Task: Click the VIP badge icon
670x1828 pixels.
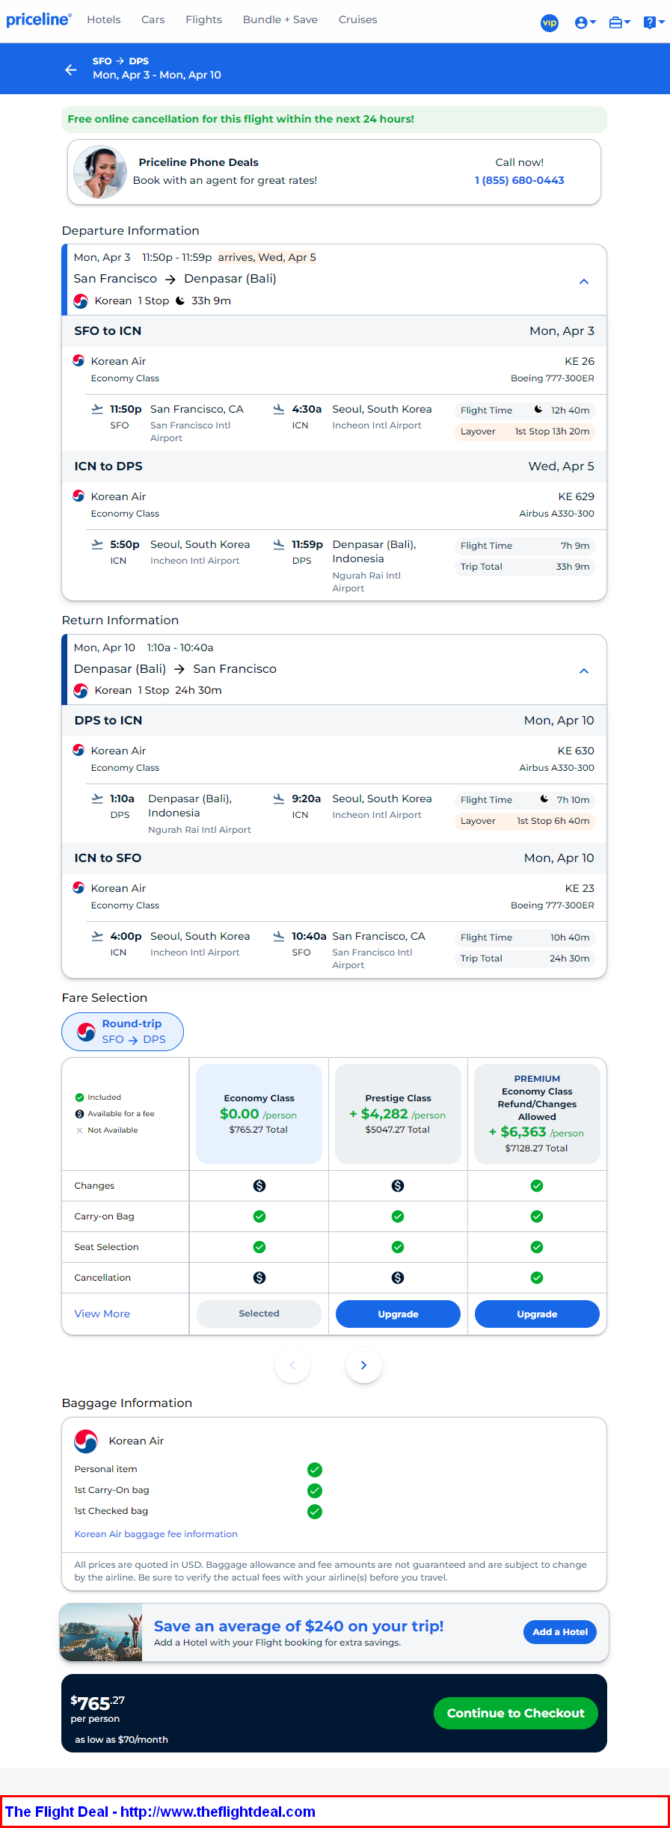Action: point(549,23)
